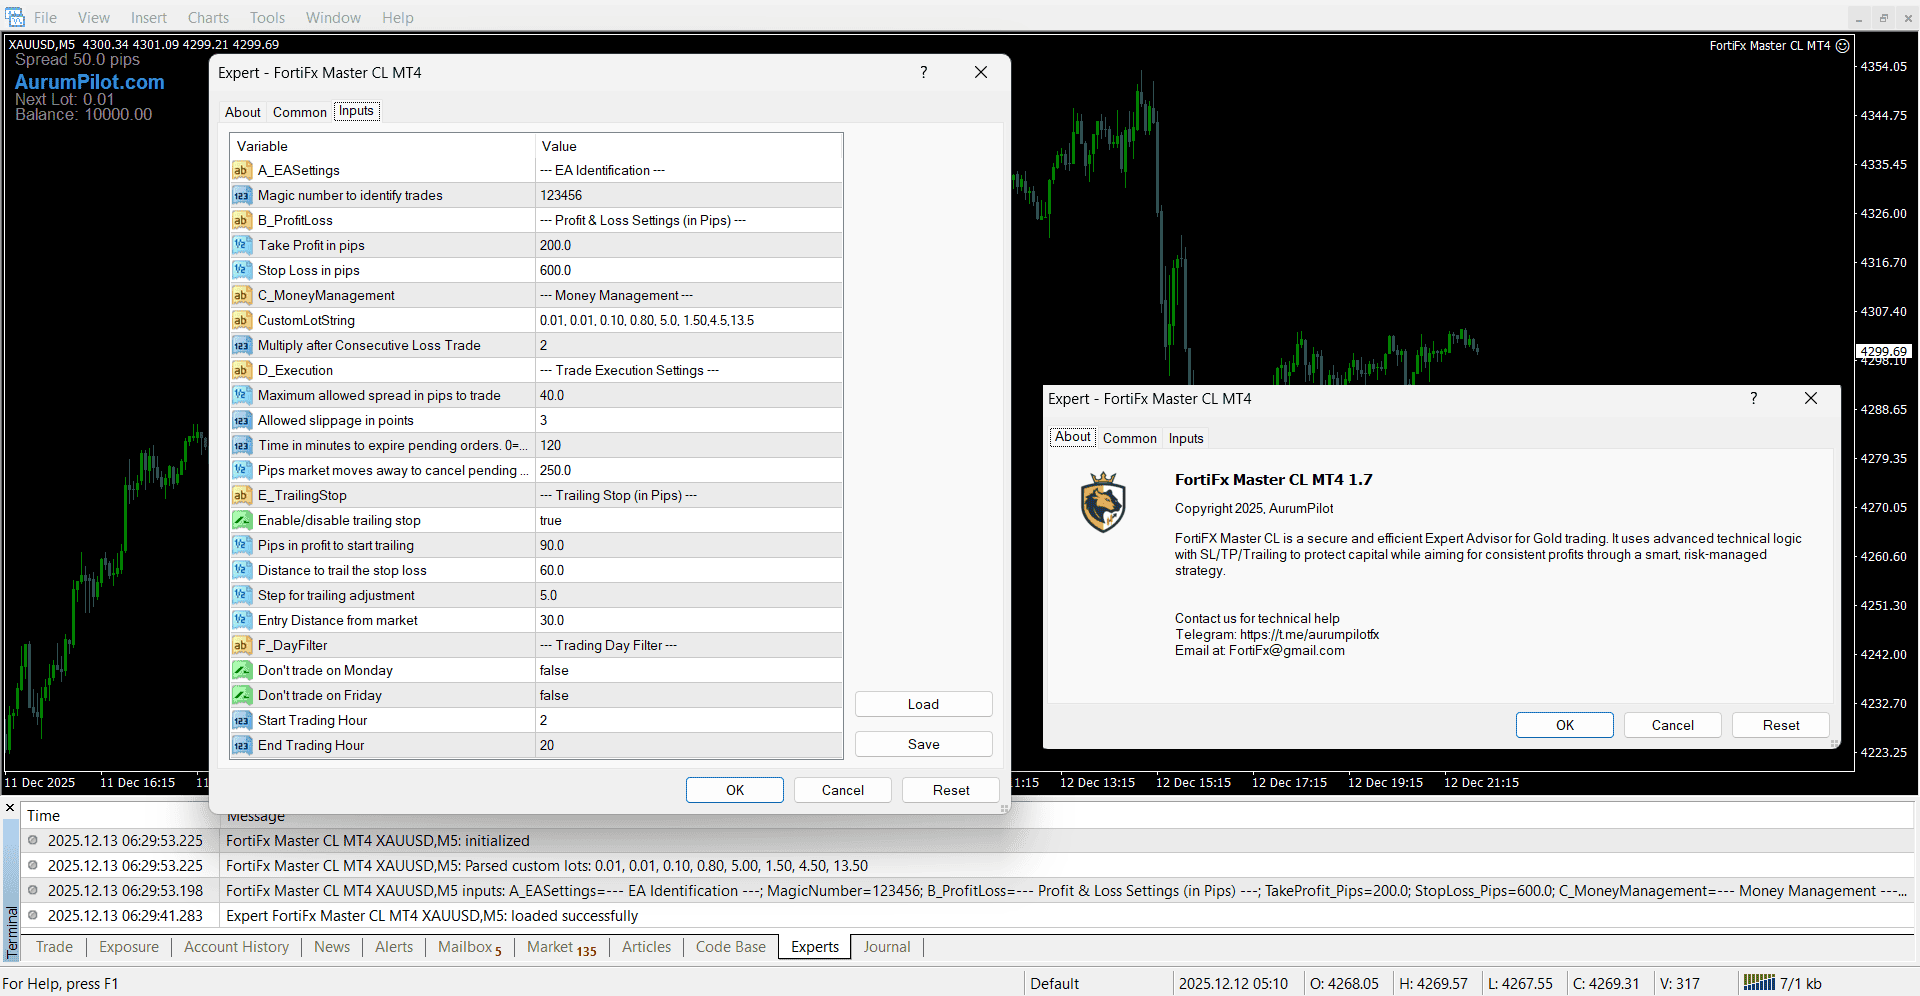Screen dimensions: 1920x996
Task: Click the decimal icon beside Take Profit in pips
Action: 241,245
